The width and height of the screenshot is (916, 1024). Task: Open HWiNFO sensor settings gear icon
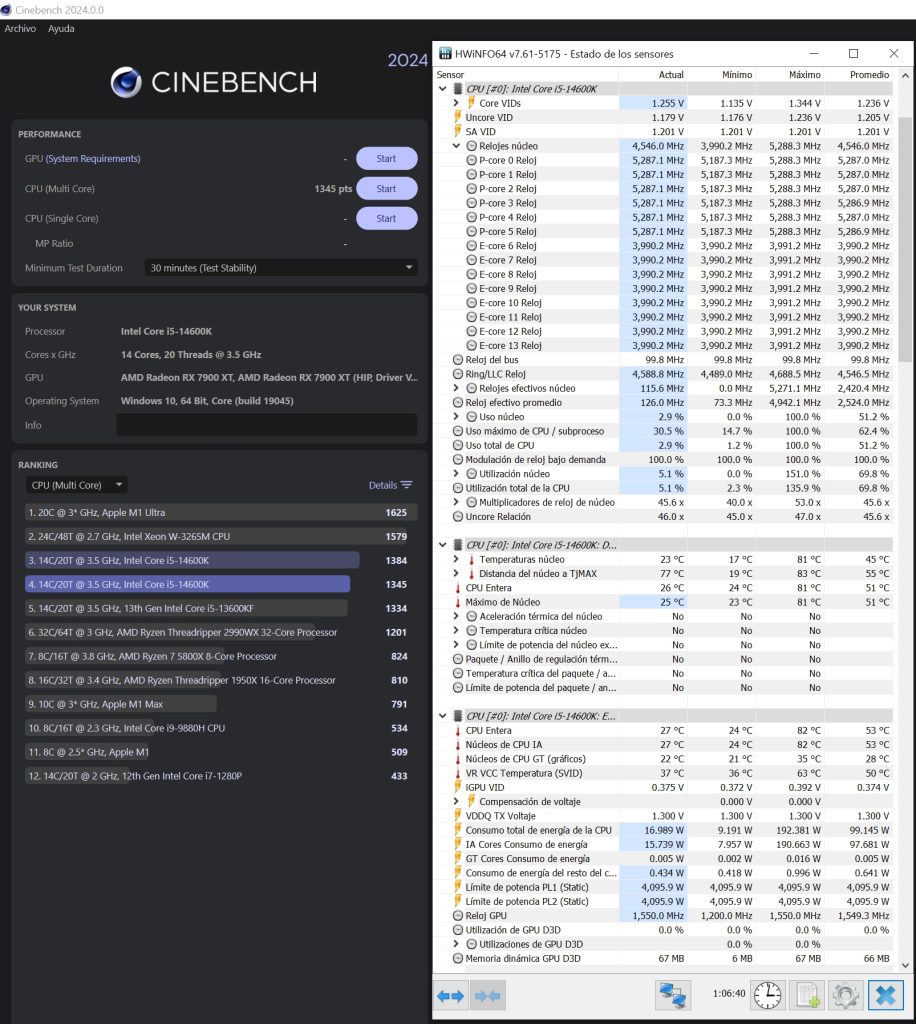tap(845, 995)
